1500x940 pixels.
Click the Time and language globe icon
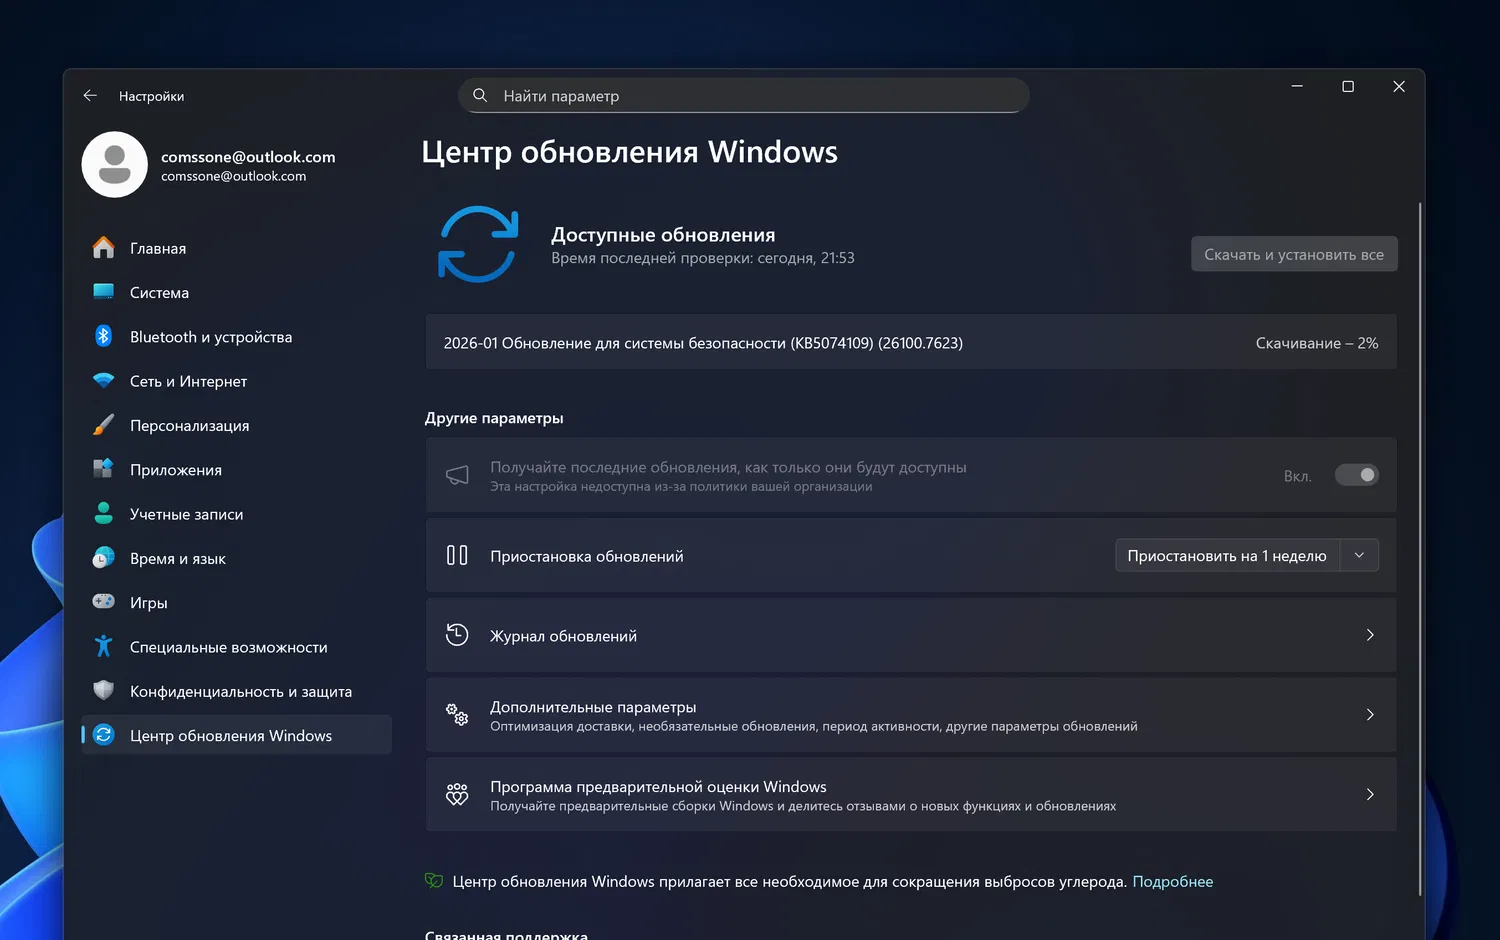pos(103,558)
